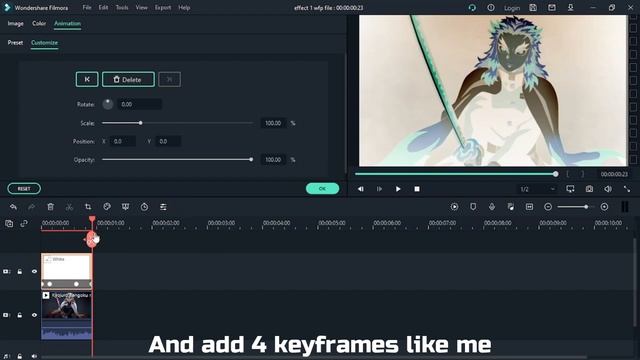Viewport: 640px width, 360px height.
Task: Open the View menu
Action: point(141,7)
